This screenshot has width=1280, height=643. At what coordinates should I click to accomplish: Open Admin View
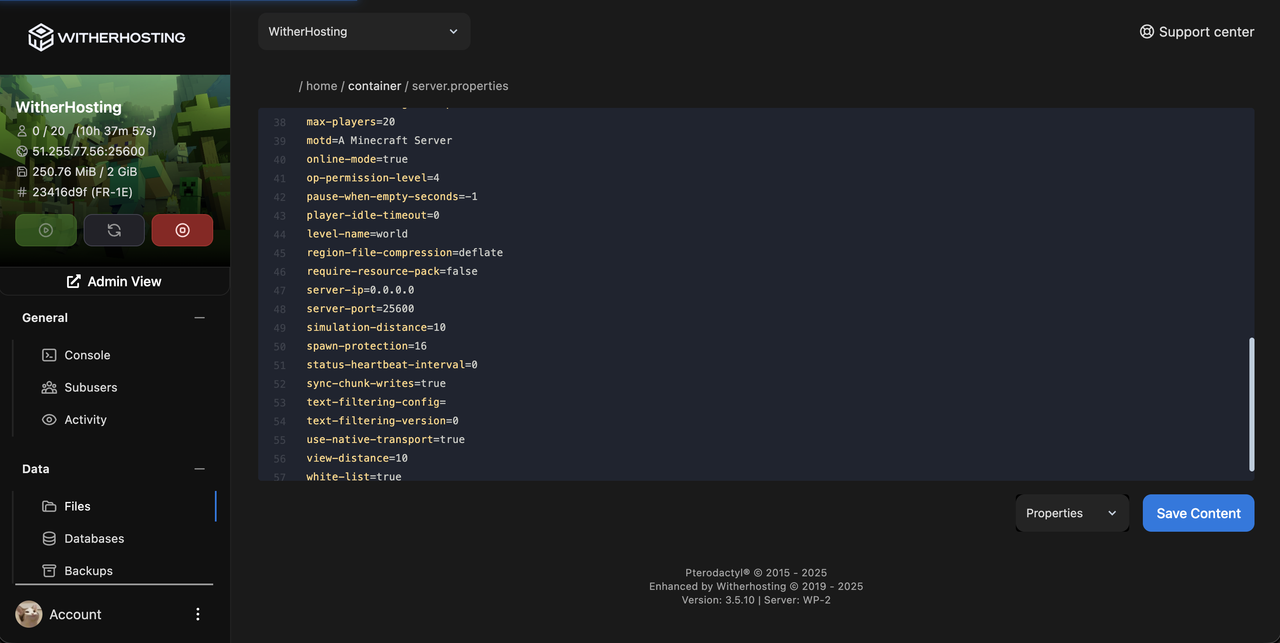[114, 281]
